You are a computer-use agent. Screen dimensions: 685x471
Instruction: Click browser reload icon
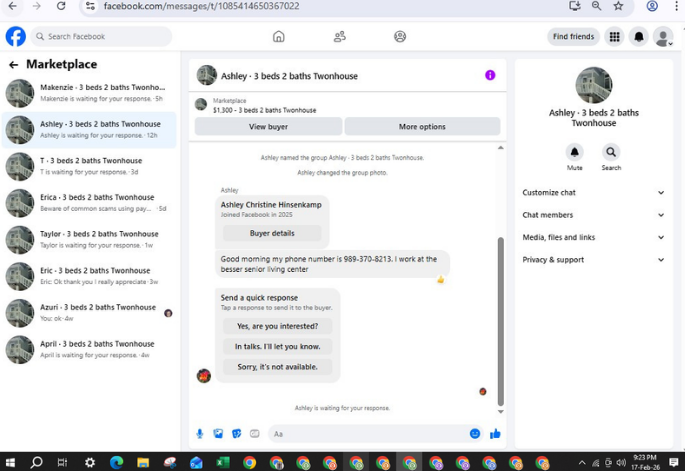point(61,6)
